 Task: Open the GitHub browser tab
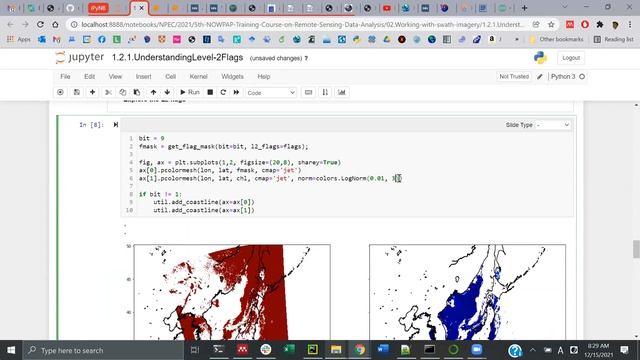(x=70, y=8)
